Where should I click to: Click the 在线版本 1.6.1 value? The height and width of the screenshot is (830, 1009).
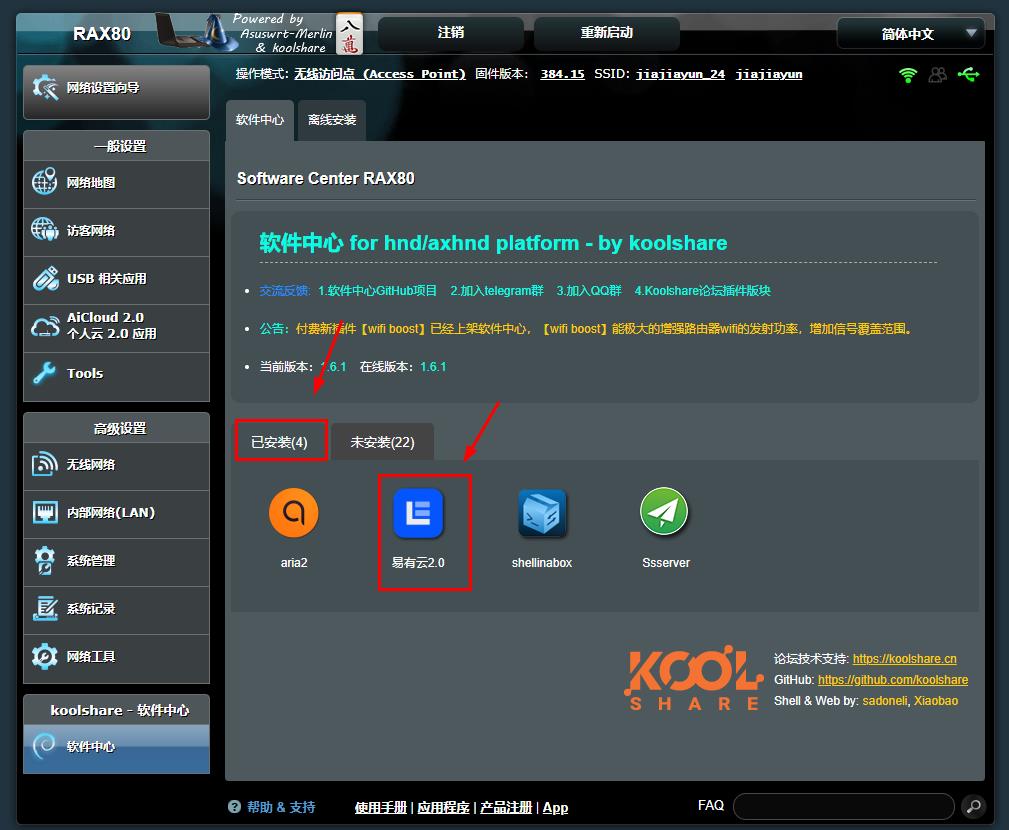[433, 367]
